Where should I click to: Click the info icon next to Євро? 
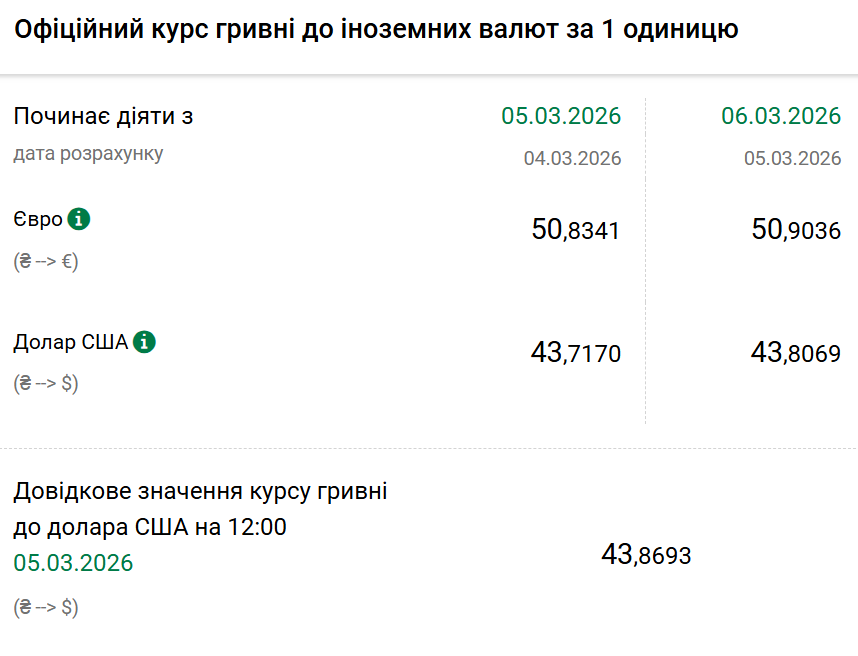pyautogui.click(x=79, y=219)
